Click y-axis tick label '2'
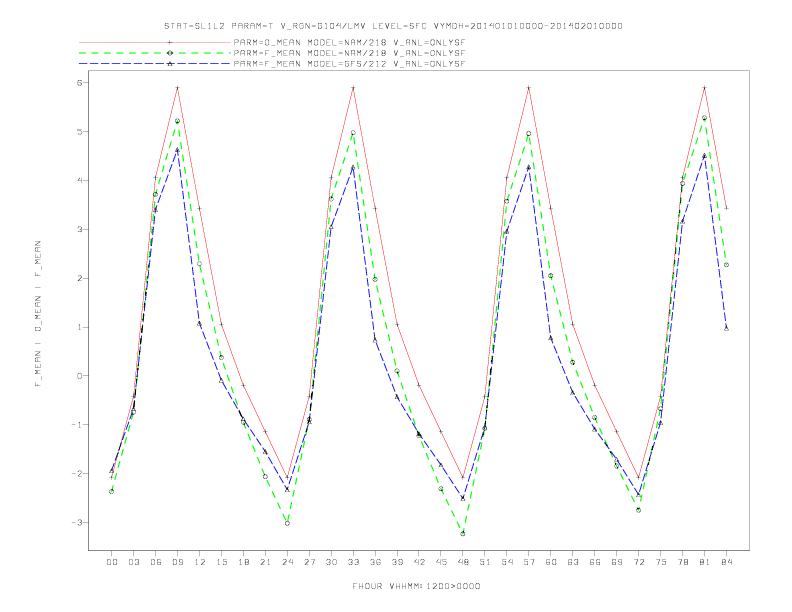792x612 pixels. click(x=80, y=278)
